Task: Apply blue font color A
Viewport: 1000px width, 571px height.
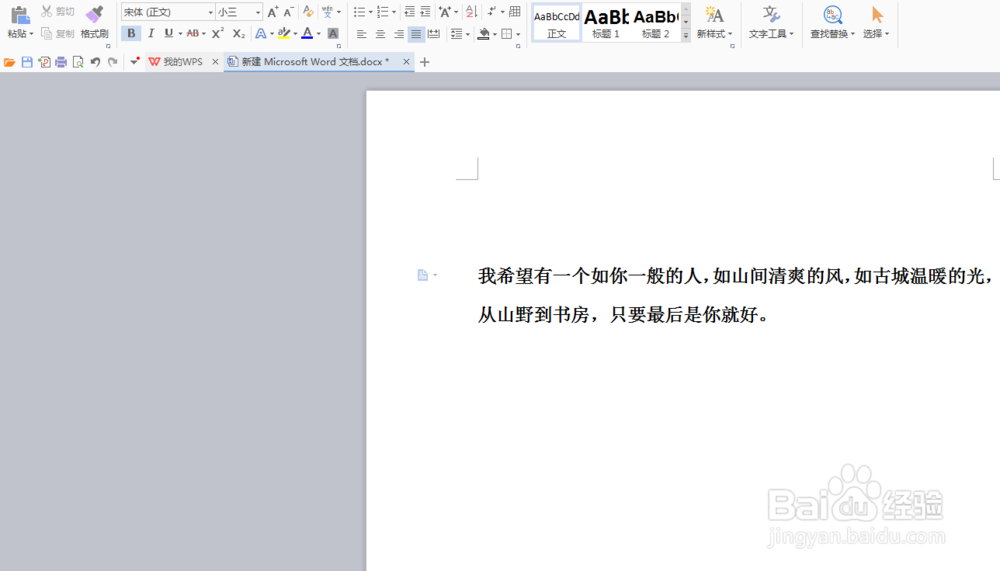Action: coord(307,33)
